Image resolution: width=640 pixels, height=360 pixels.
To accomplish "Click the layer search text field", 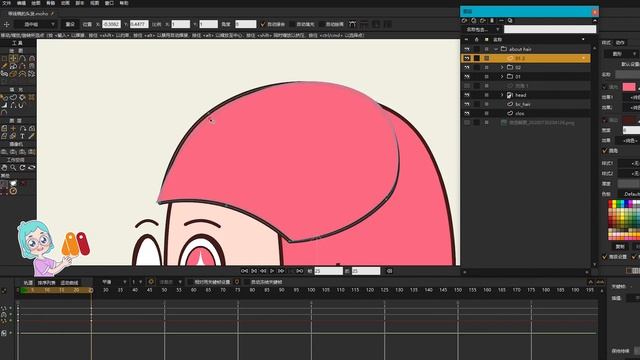I will pyautogui.click(x=550, y=29).
